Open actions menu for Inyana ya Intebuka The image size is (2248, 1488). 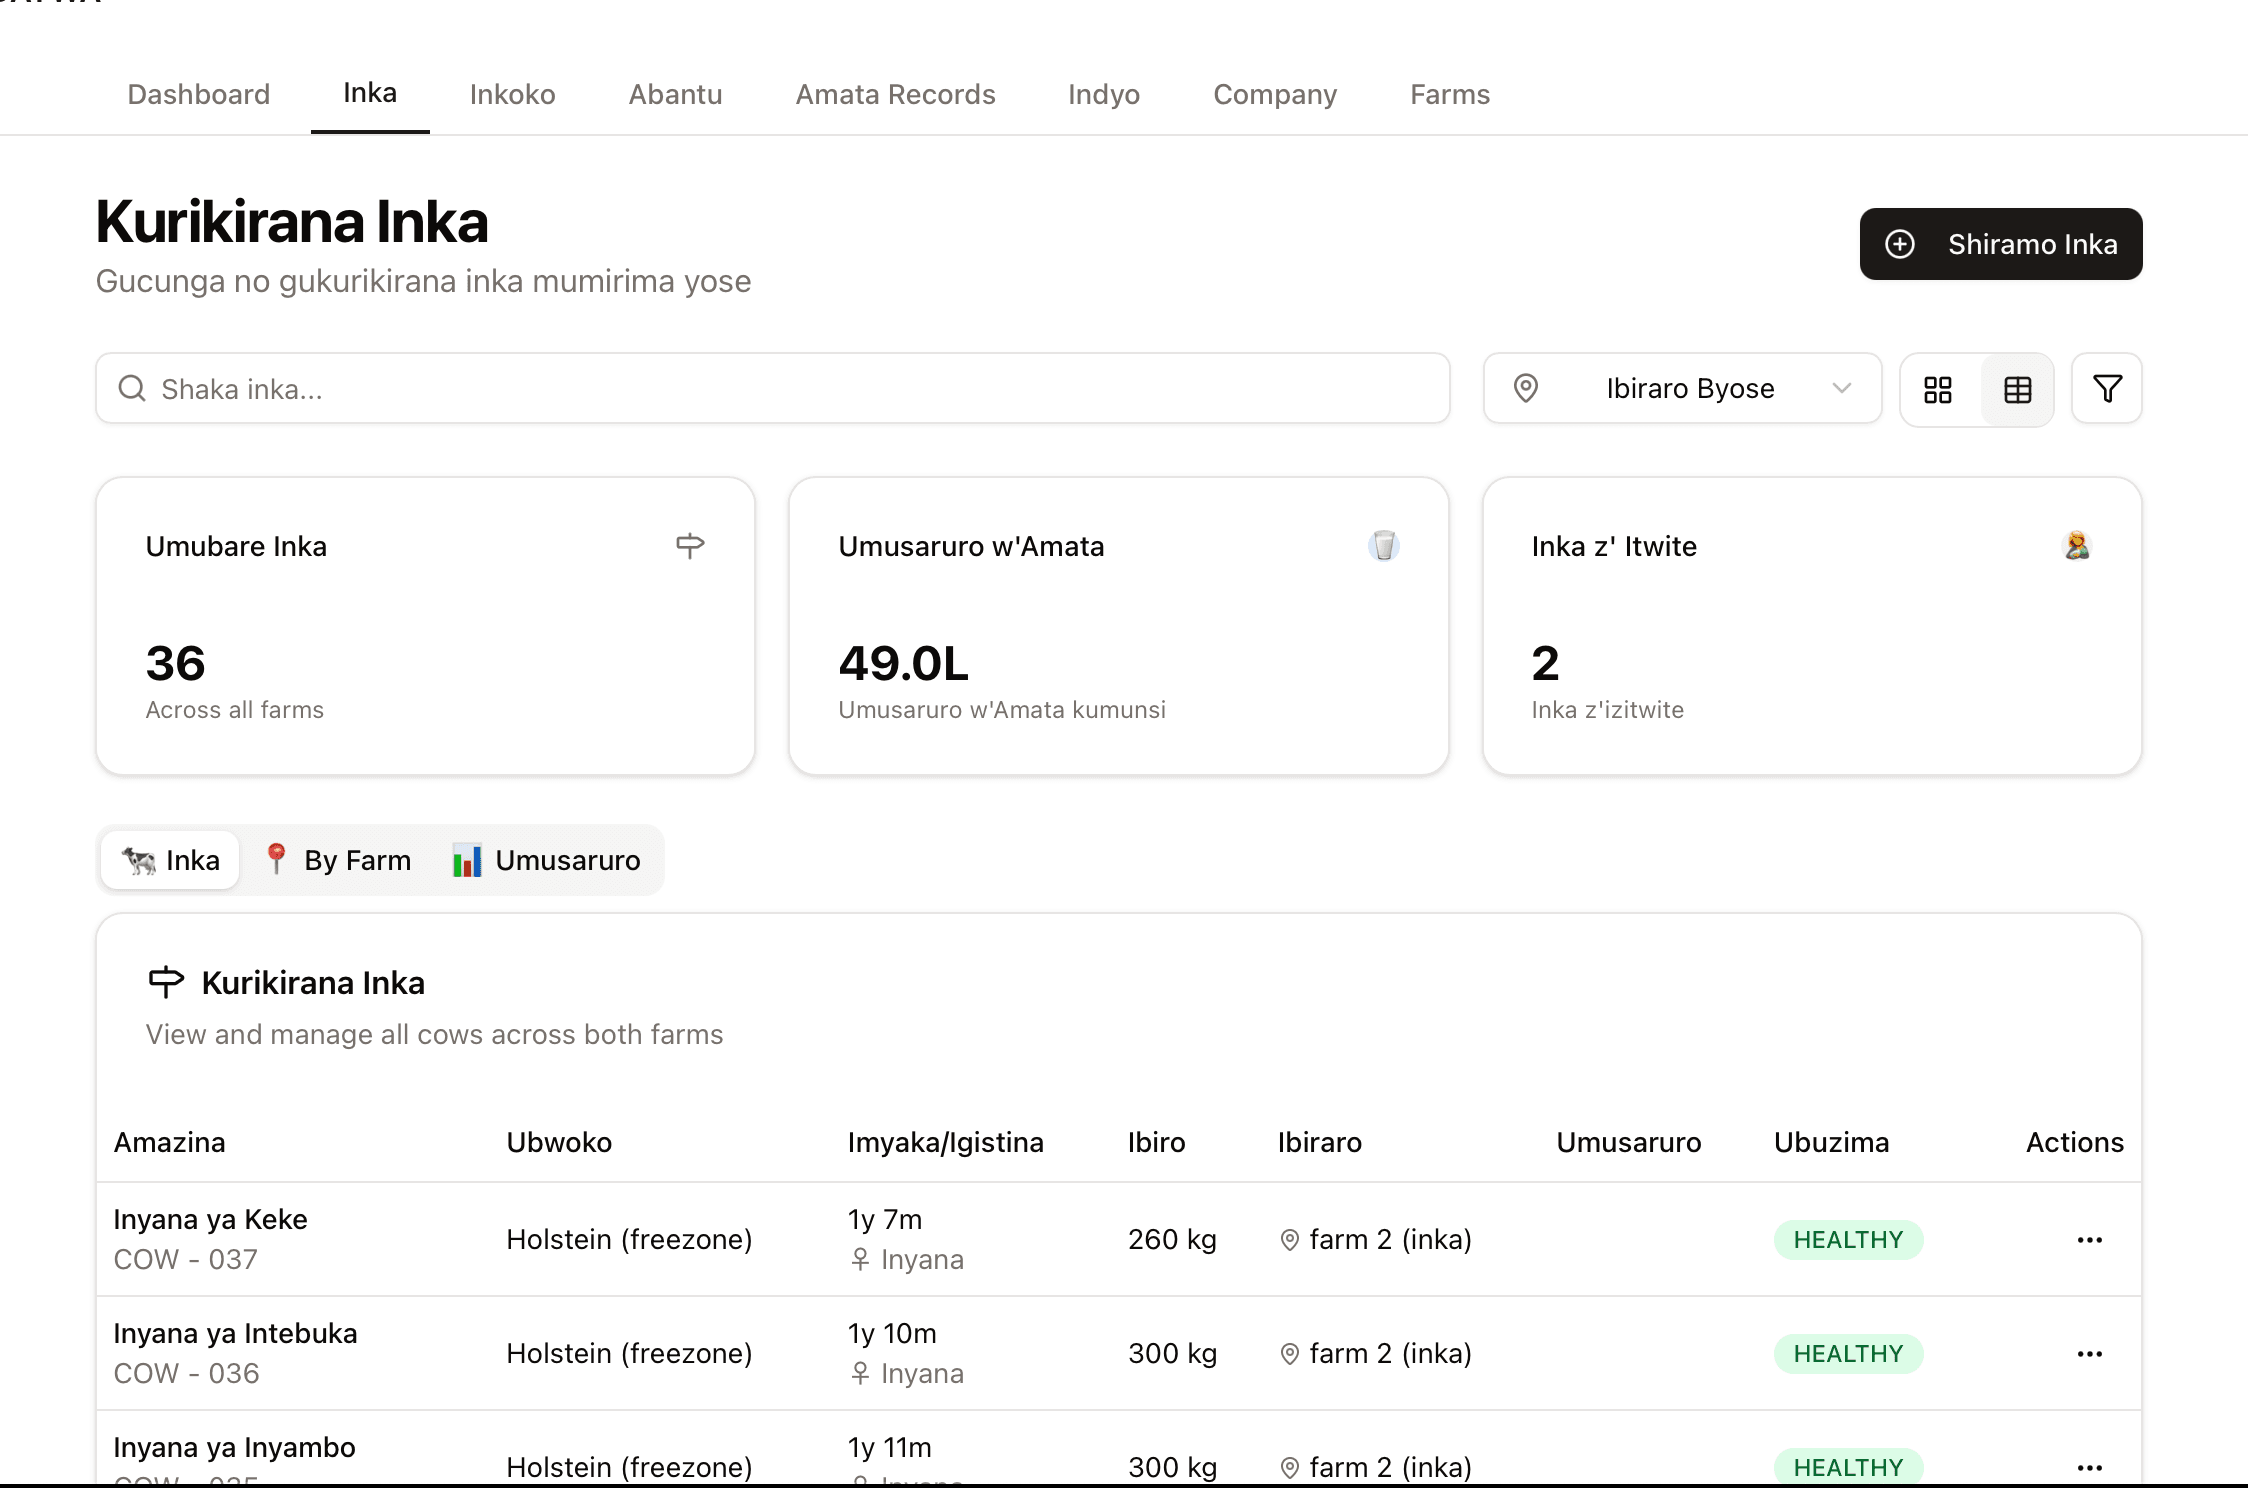click(x=2089, y=1354)
